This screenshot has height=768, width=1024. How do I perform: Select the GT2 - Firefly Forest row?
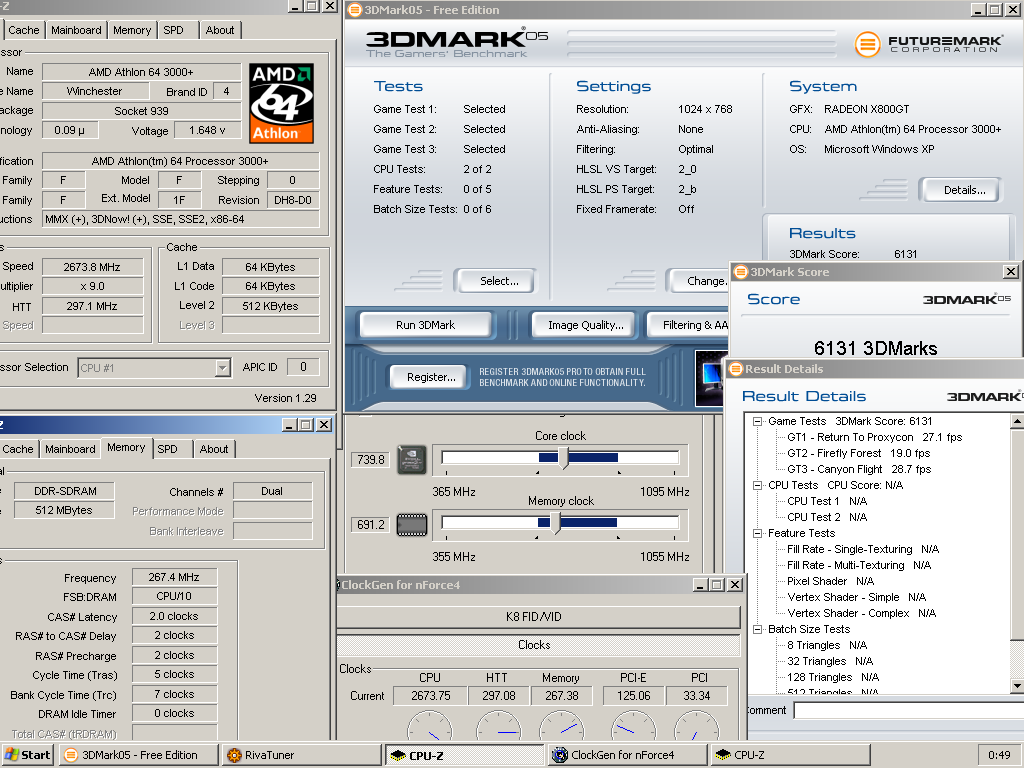(x=859, y=453)
